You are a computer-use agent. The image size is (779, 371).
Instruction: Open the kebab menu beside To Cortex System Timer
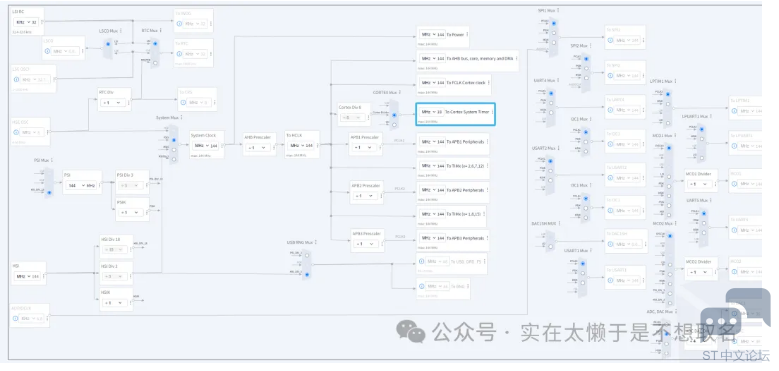pos(492,112)
